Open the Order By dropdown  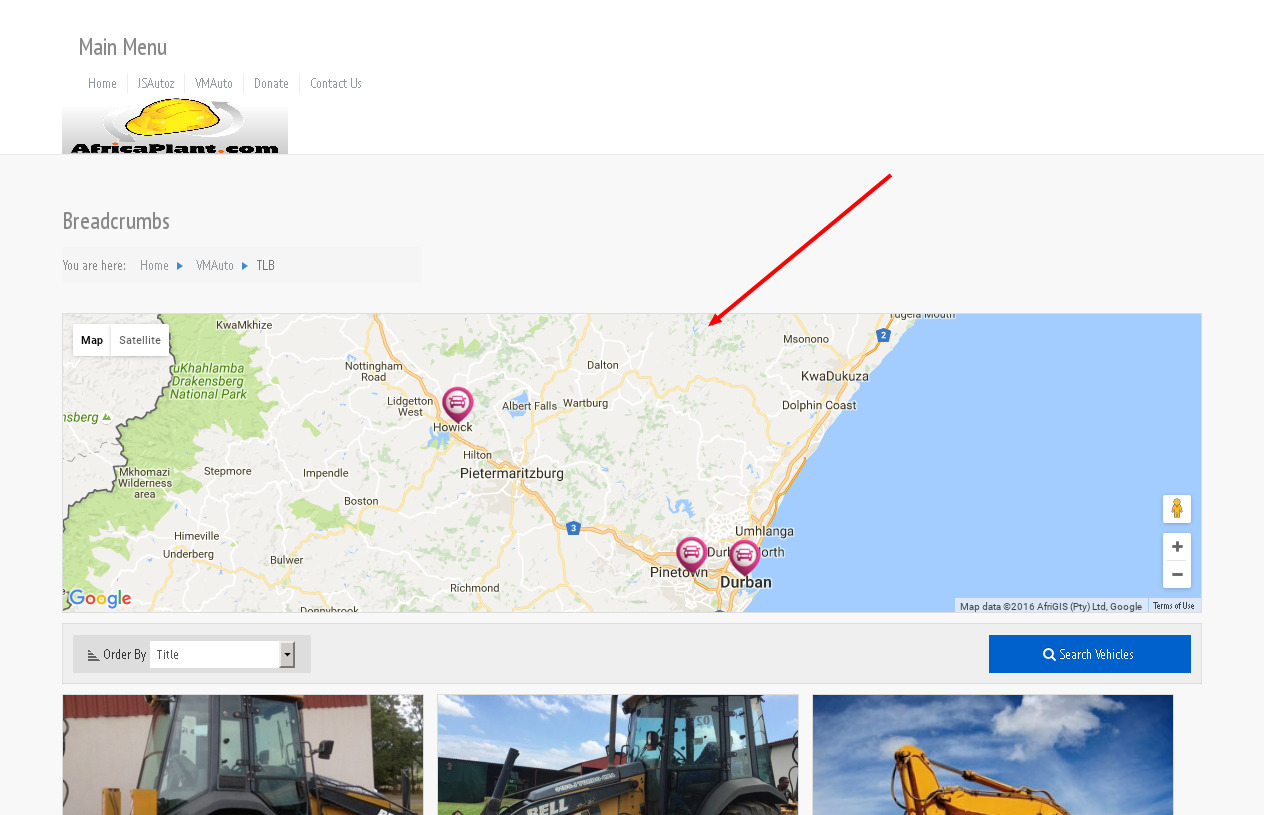222,654
